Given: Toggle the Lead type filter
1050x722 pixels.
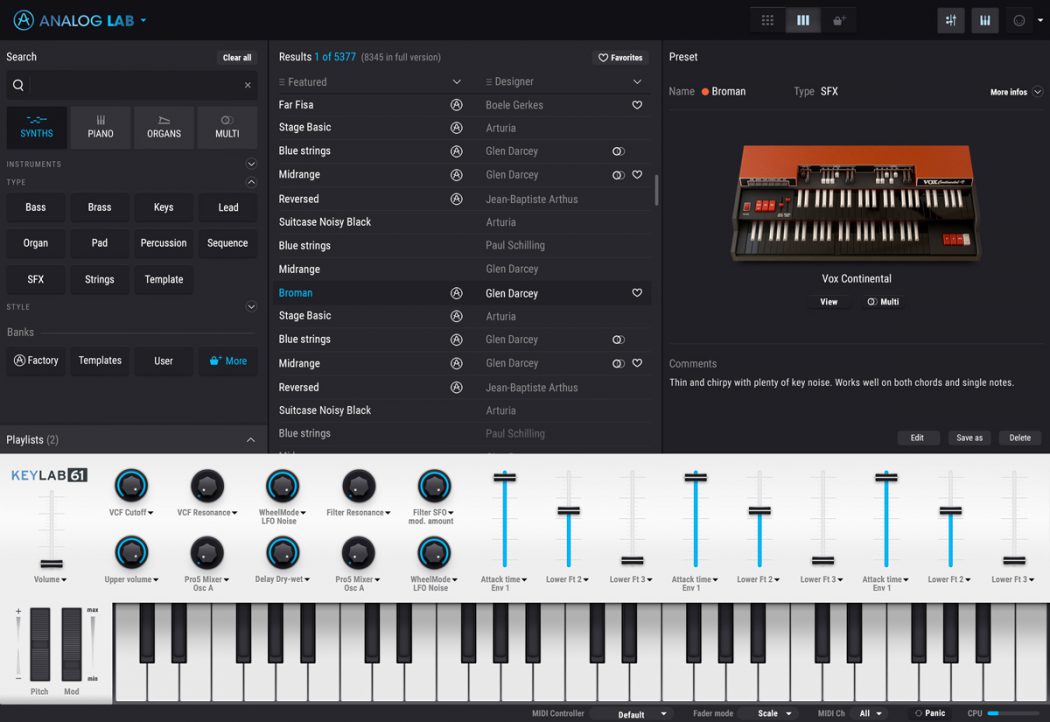Looking at the screenshot, I should 228,208.
